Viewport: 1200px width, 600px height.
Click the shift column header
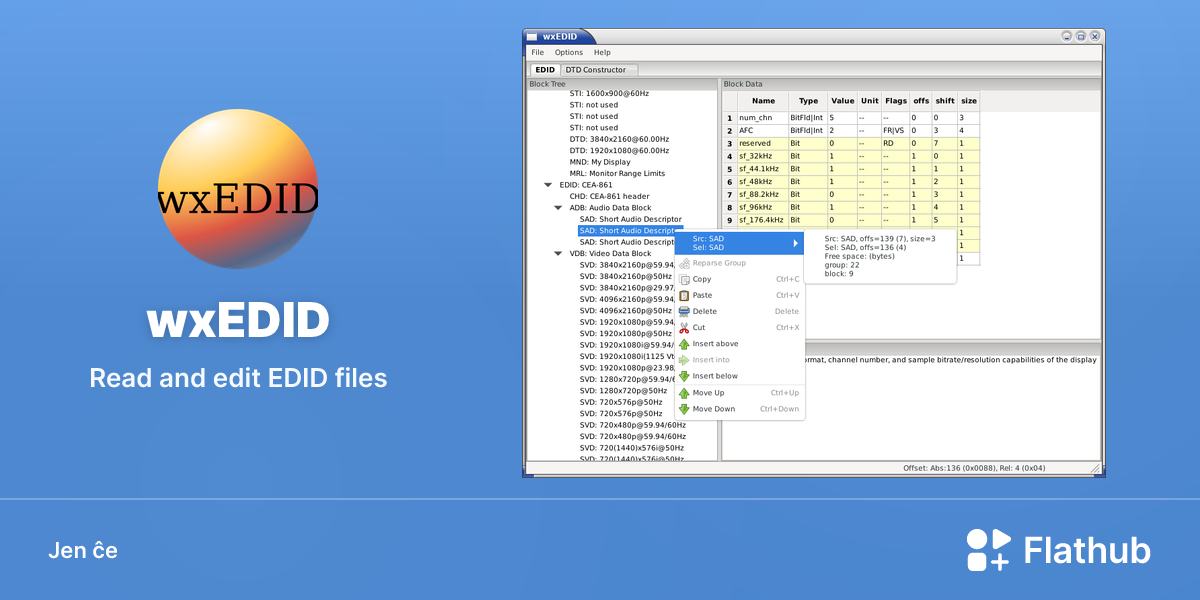pyautogui.click(x=945, y=101)
